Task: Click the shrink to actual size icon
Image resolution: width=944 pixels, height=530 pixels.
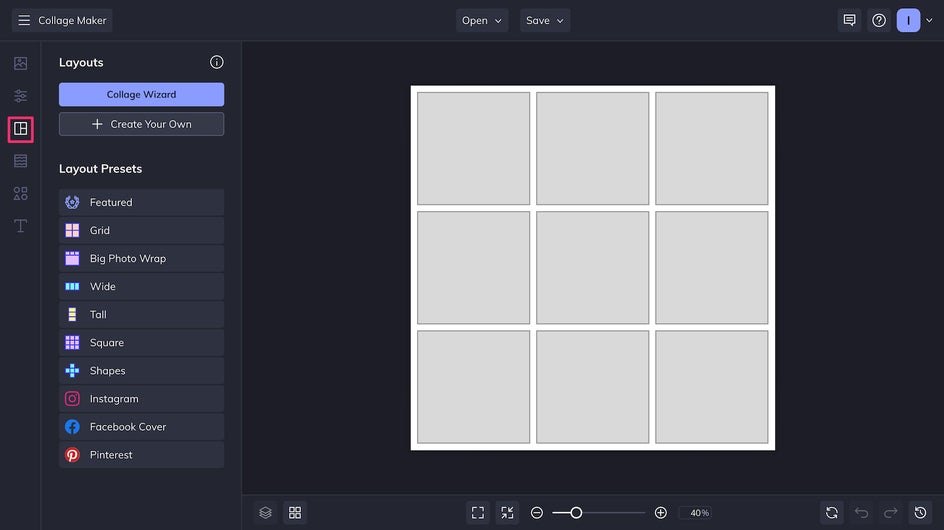Action: (508, 513)
